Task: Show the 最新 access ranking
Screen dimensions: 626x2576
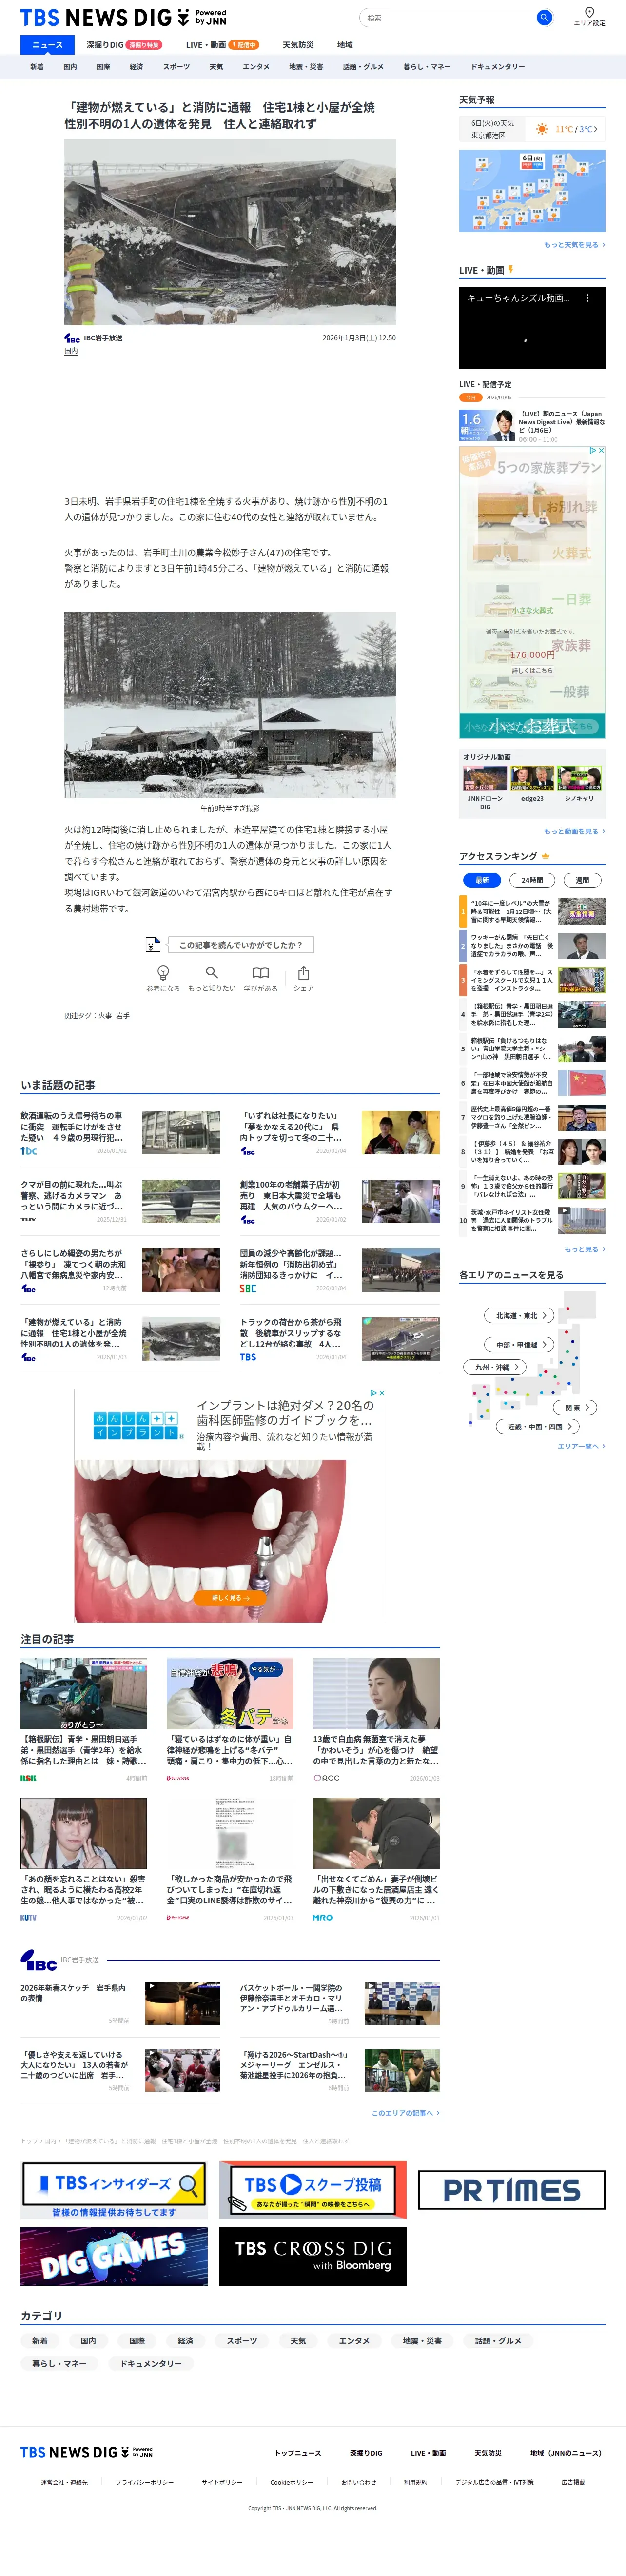Action: point(482,880)
